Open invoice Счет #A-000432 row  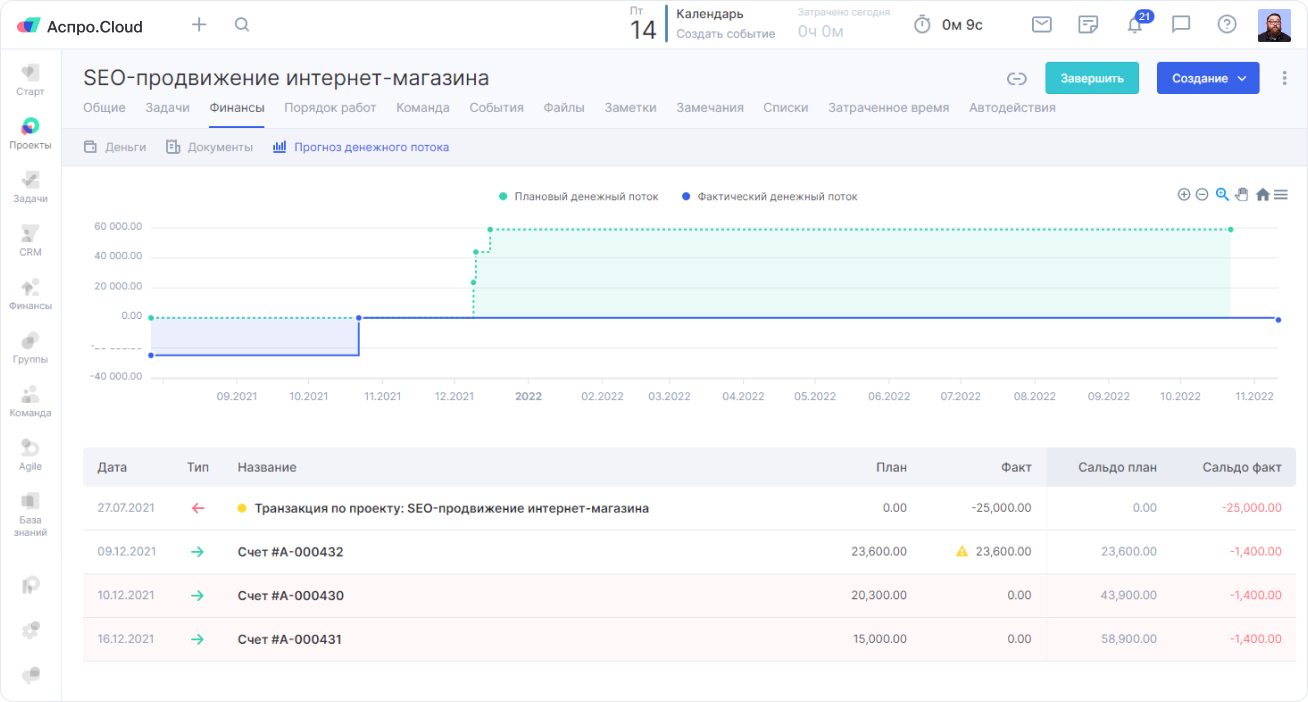pyautogui.click(x=291, y=552)
